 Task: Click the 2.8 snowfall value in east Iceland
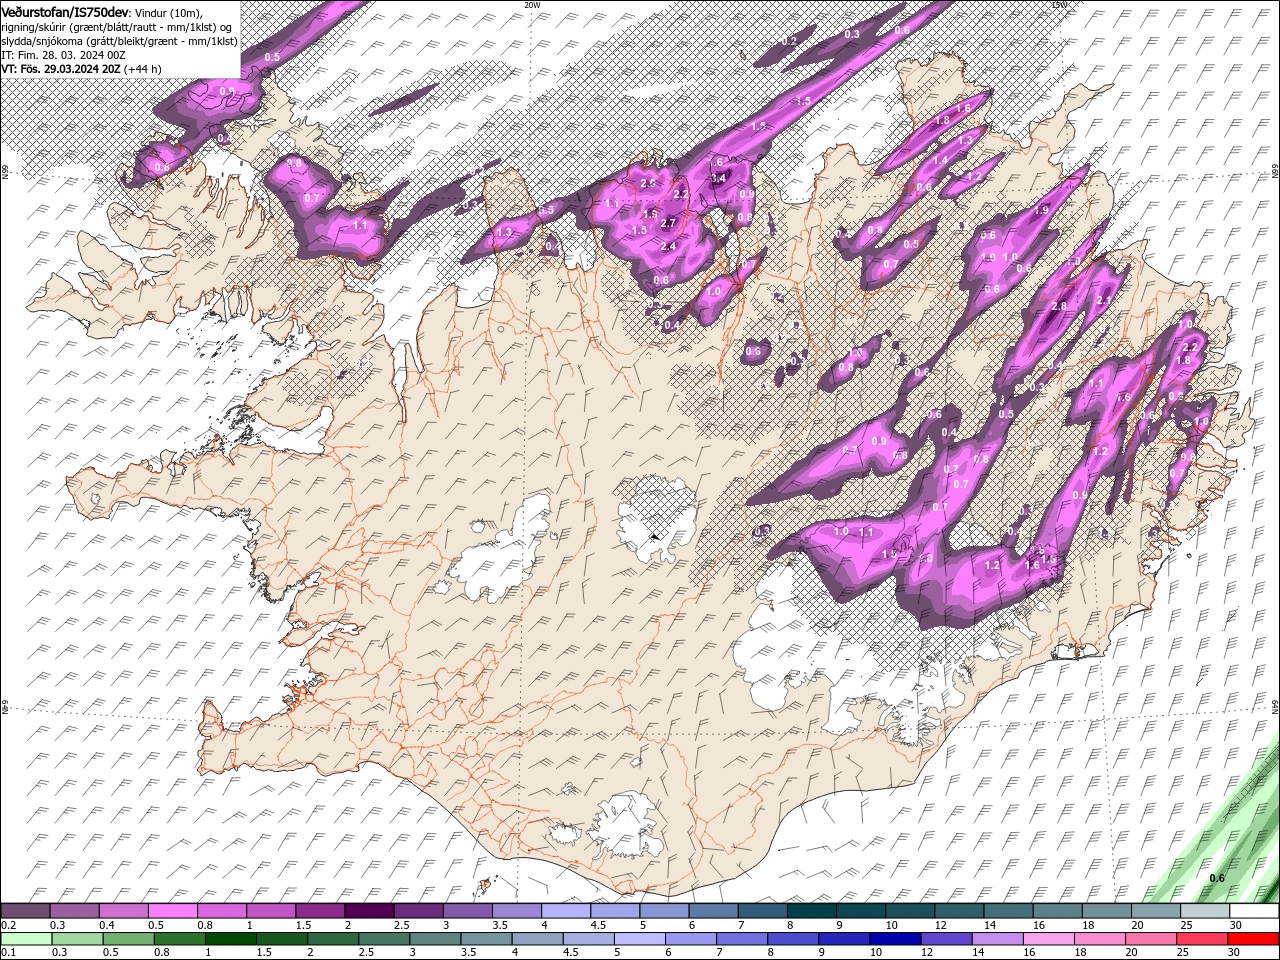pyautogui.click(x=1059, y=306)
